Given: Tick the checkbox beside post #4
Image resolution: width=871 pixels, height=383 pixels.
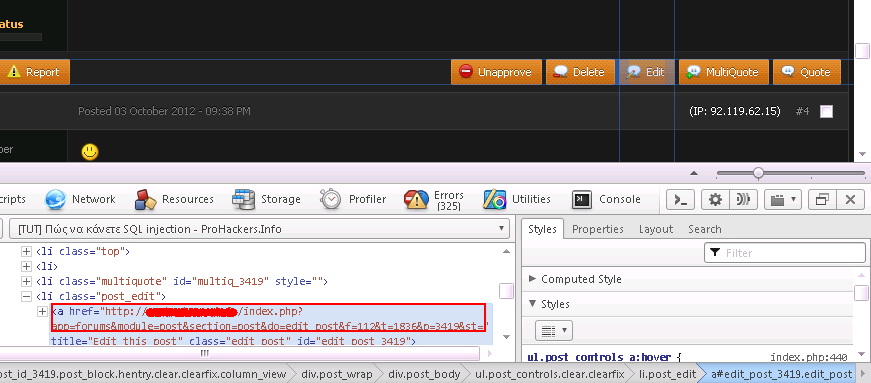Looking at the screenshot, I should [x=827, y=112].
